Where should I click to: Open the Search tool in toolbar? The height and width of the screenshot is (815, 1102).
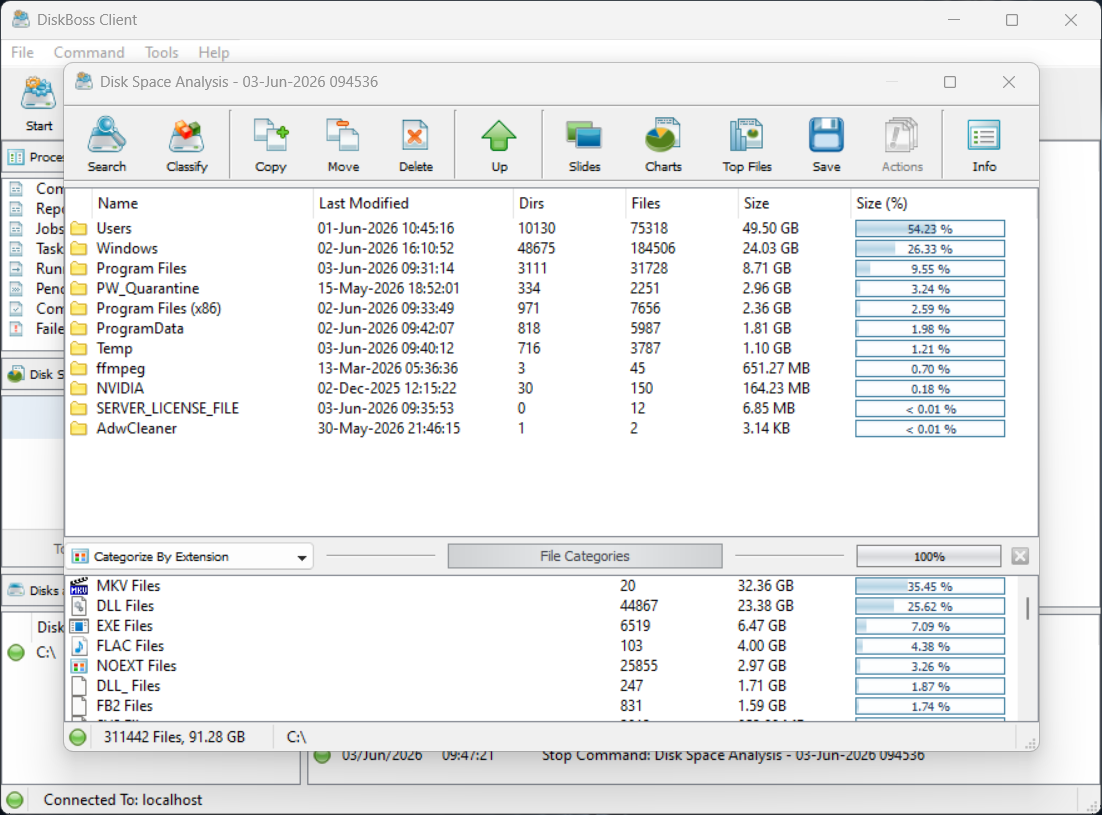pyautogui.click(x=107, y=144)
